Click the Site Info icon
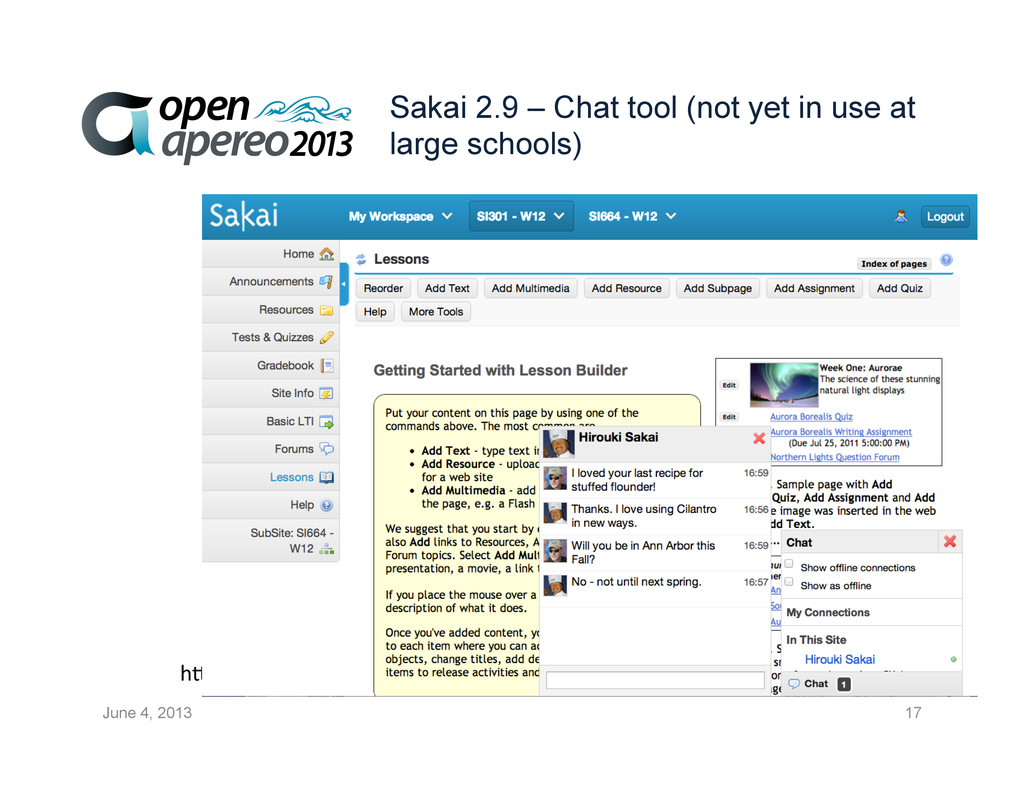Image resolution: width=1024 pixels, height=791 pixels. coord(326,393)
